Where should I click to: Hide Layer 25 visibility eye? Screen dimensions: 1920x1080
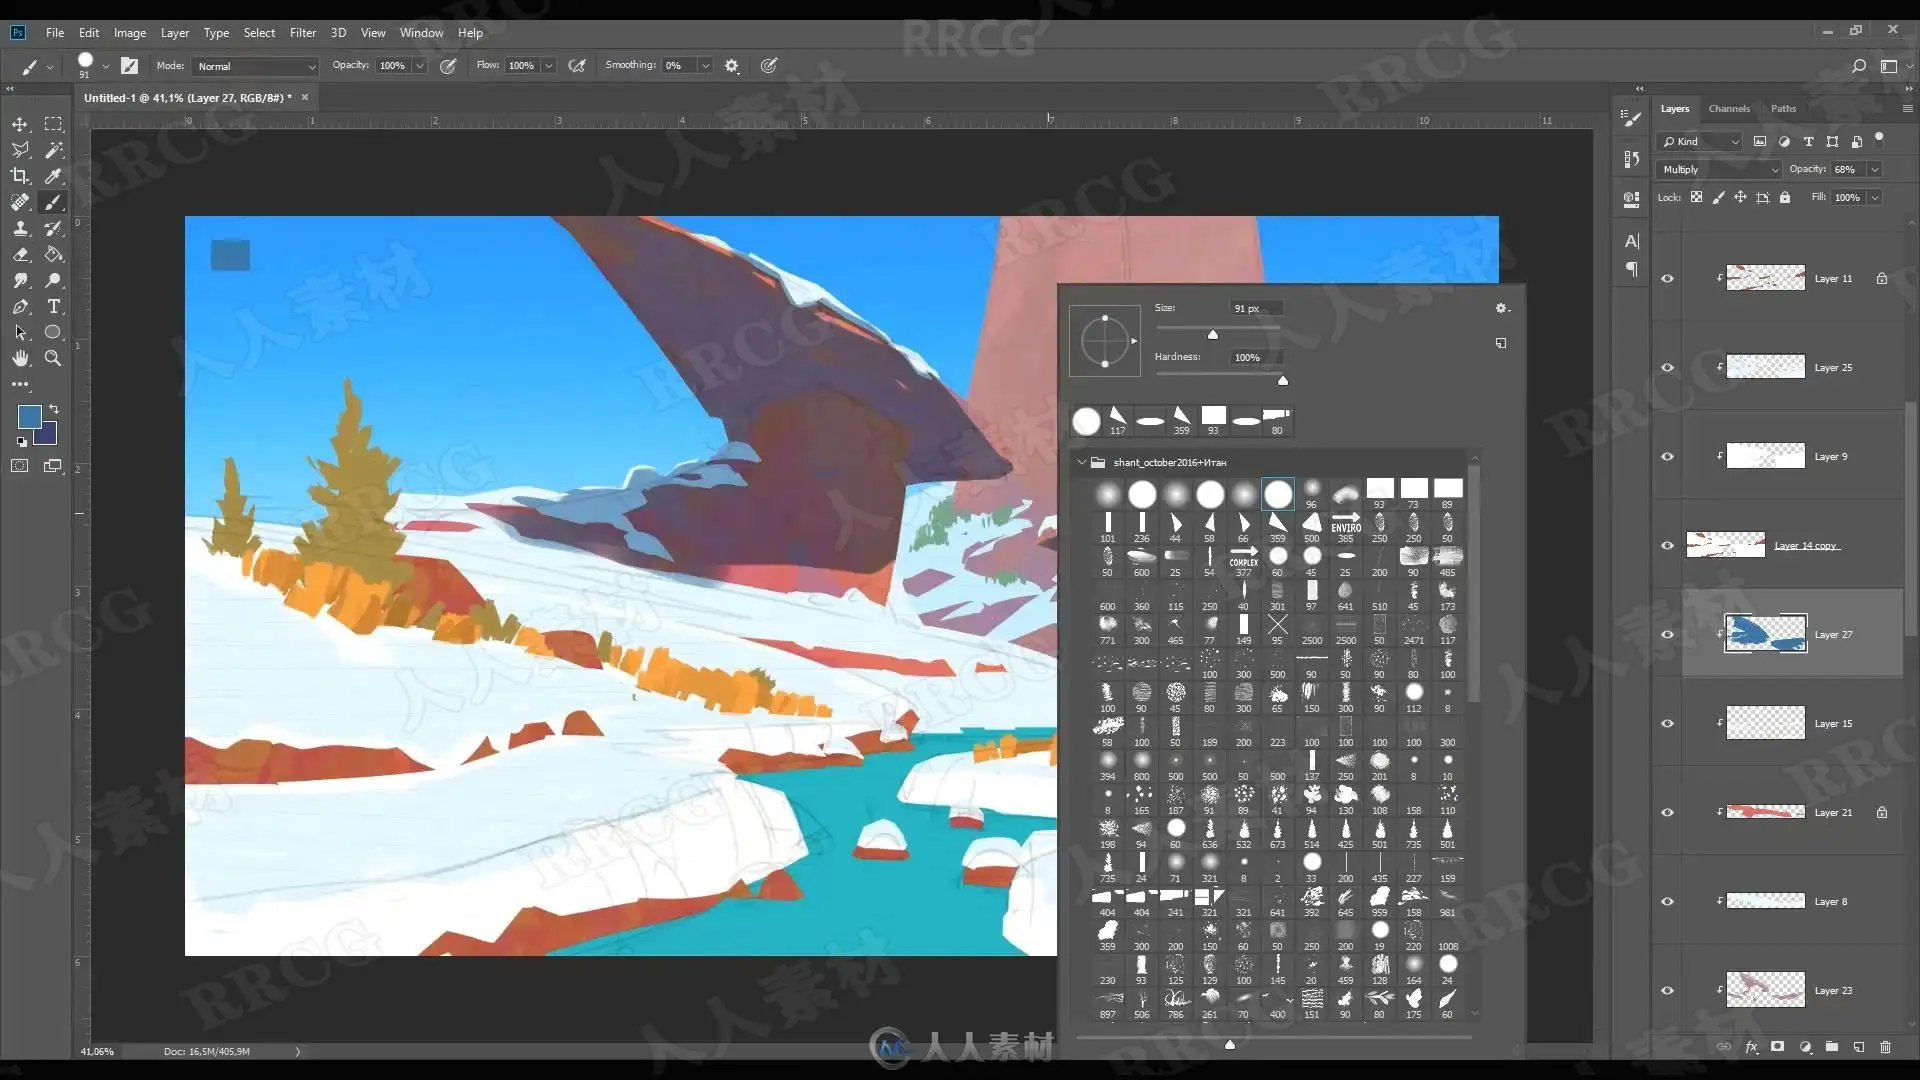(1667, 368)
